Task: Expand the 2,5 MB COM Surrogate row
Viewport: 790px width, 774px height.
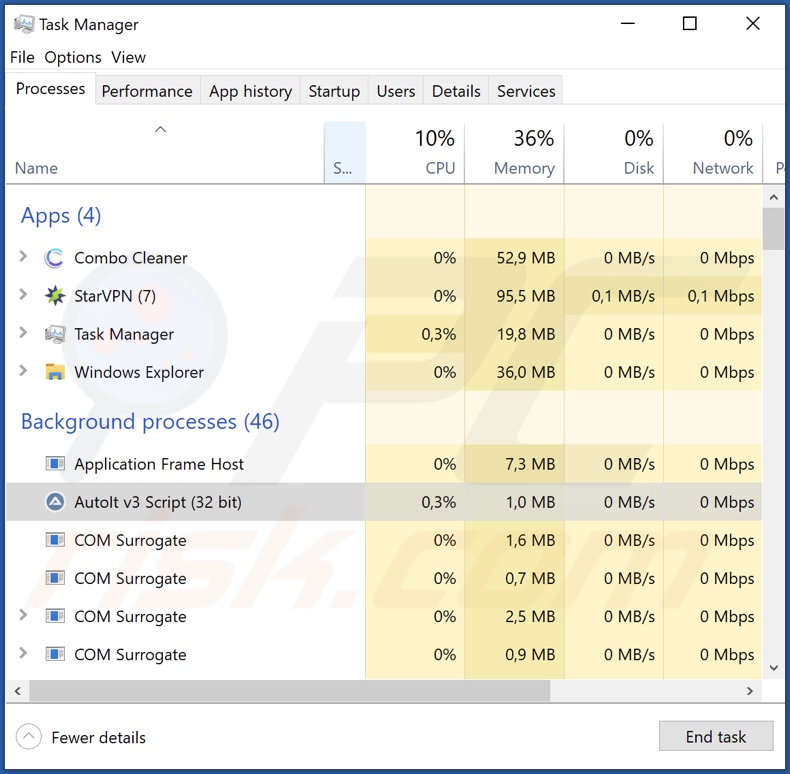Action: (x=23, y=615)
